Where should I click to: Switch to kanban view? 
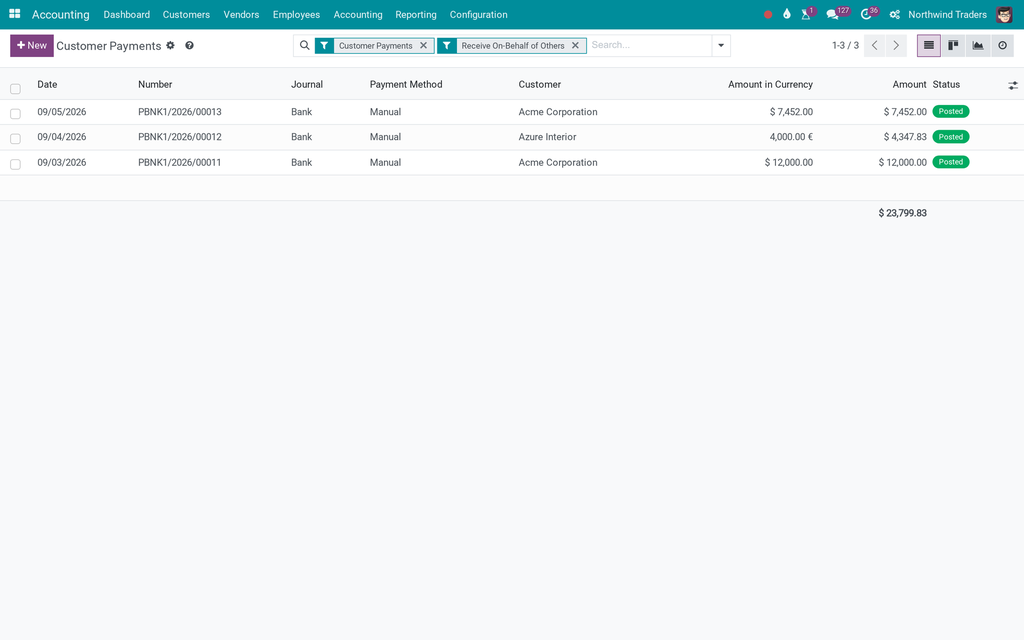(953, 46)
